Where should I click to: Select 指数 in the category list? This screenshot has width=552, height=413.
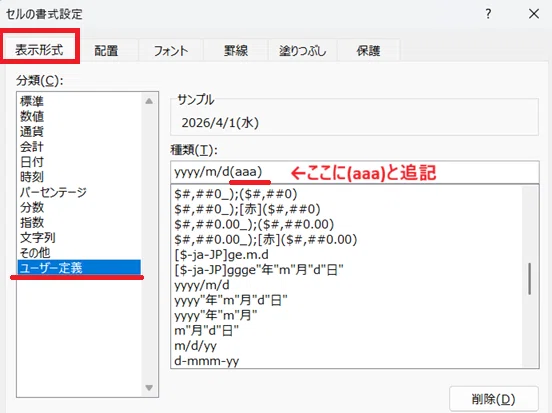[x=80, y=223]
